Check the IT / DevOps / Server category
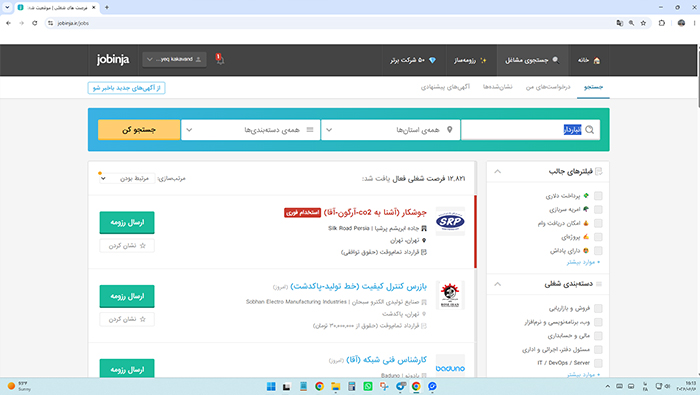 coord(598,363)
